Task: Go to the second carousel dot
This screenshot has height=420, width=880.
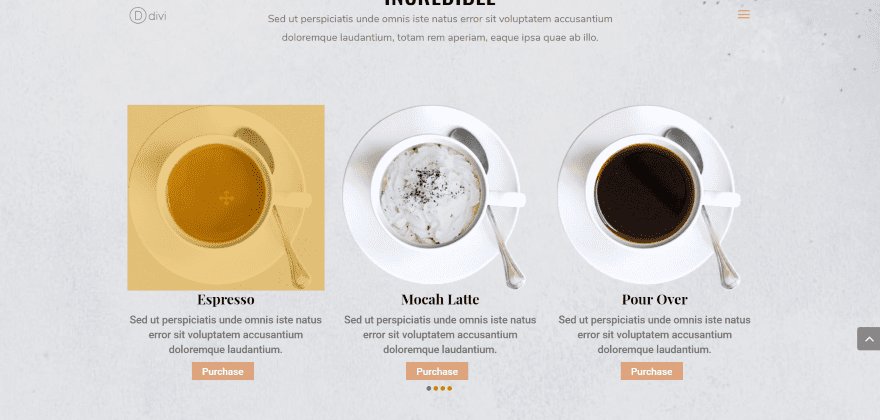Action: (436, 388)
